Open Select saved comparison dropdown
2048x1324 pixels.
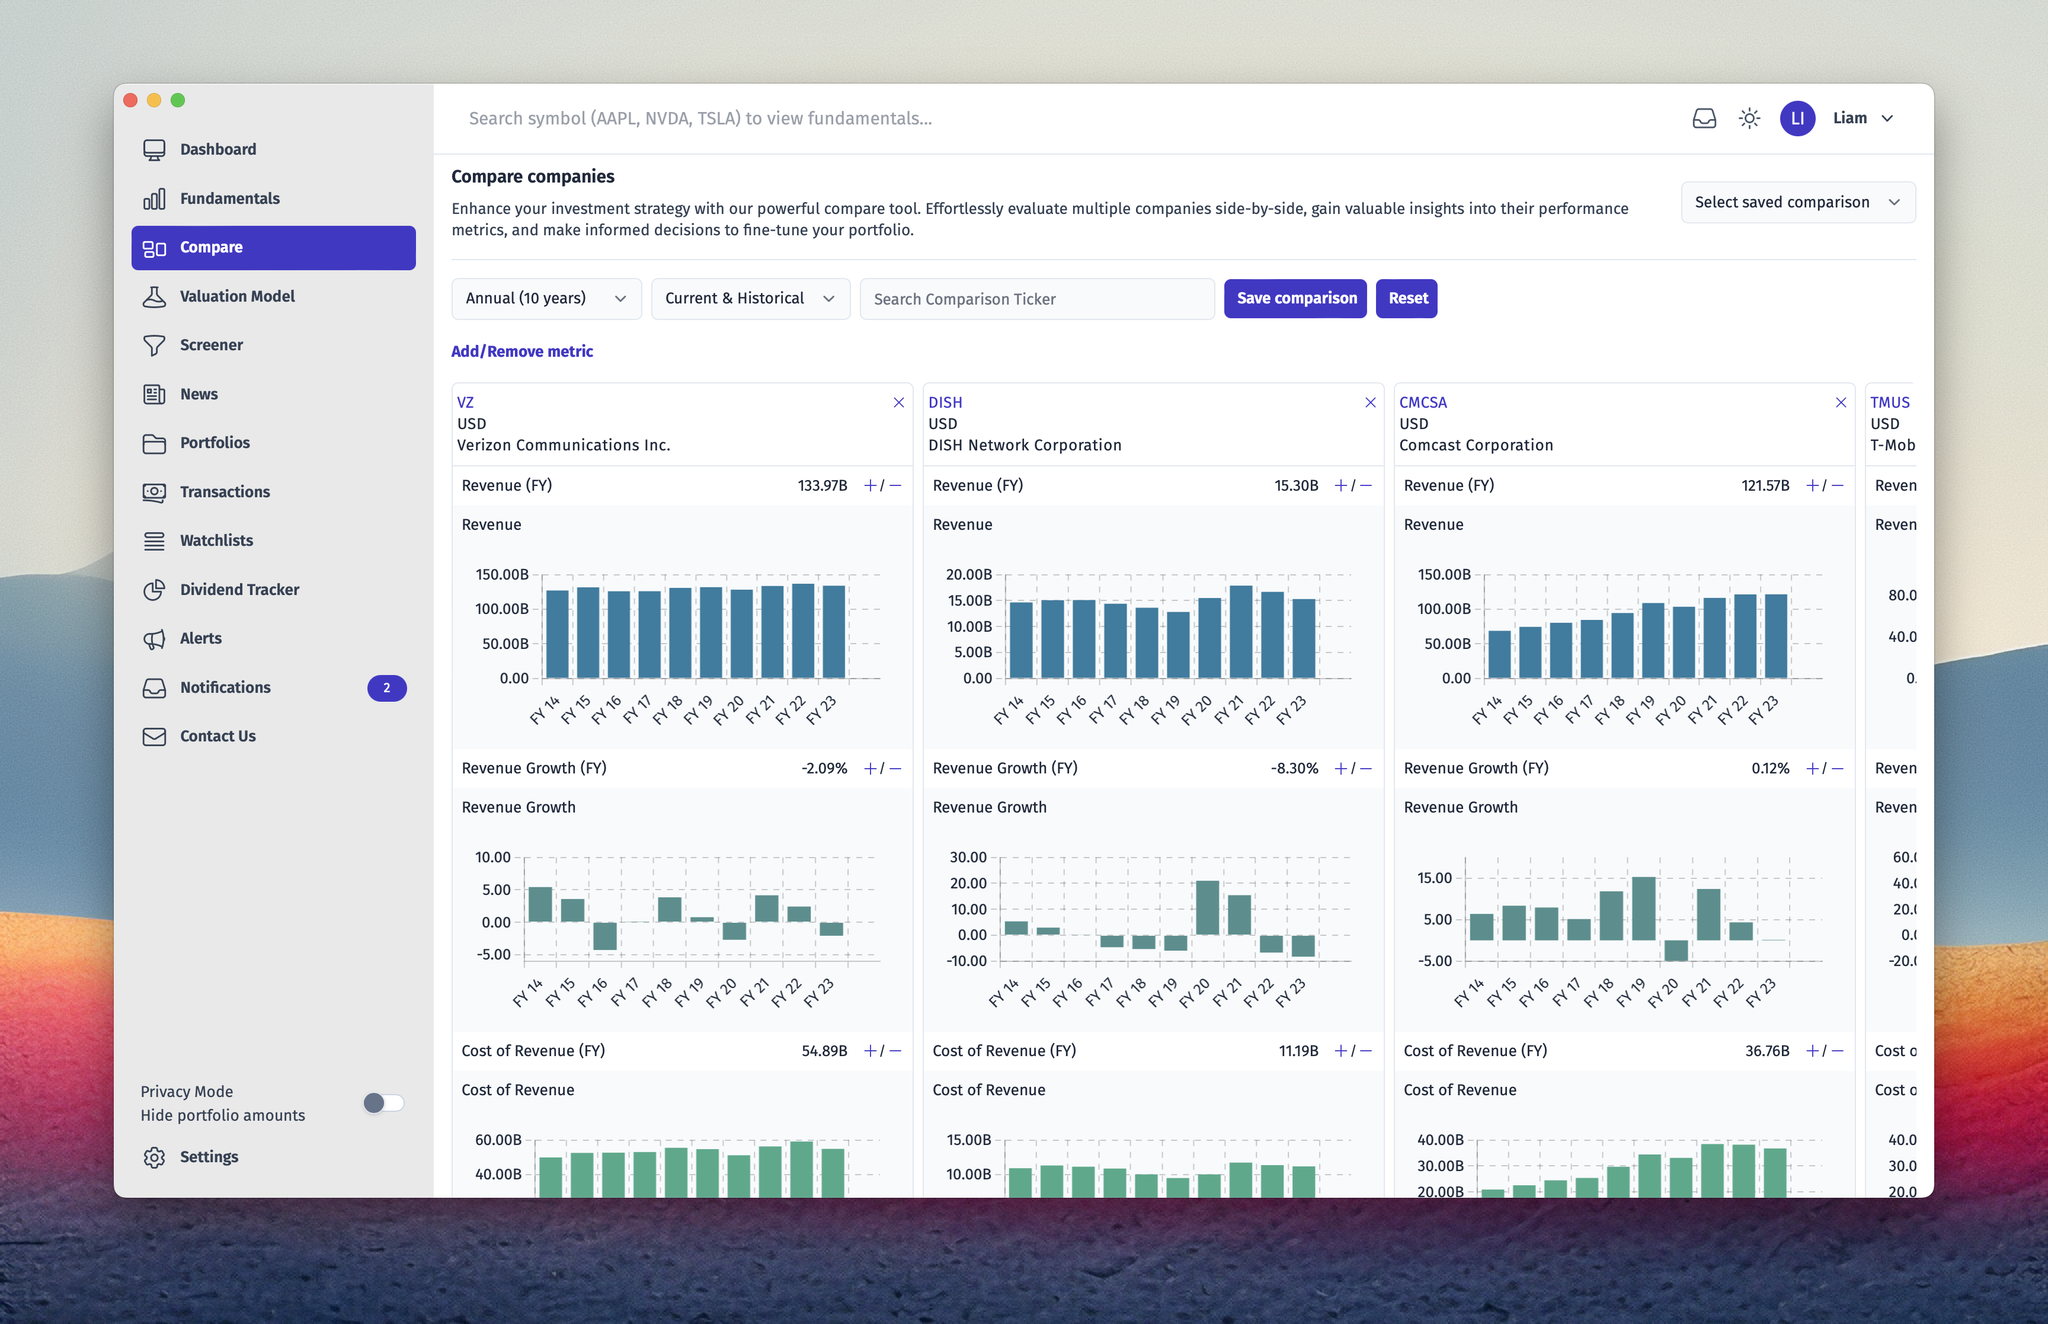coord(1798,203)
